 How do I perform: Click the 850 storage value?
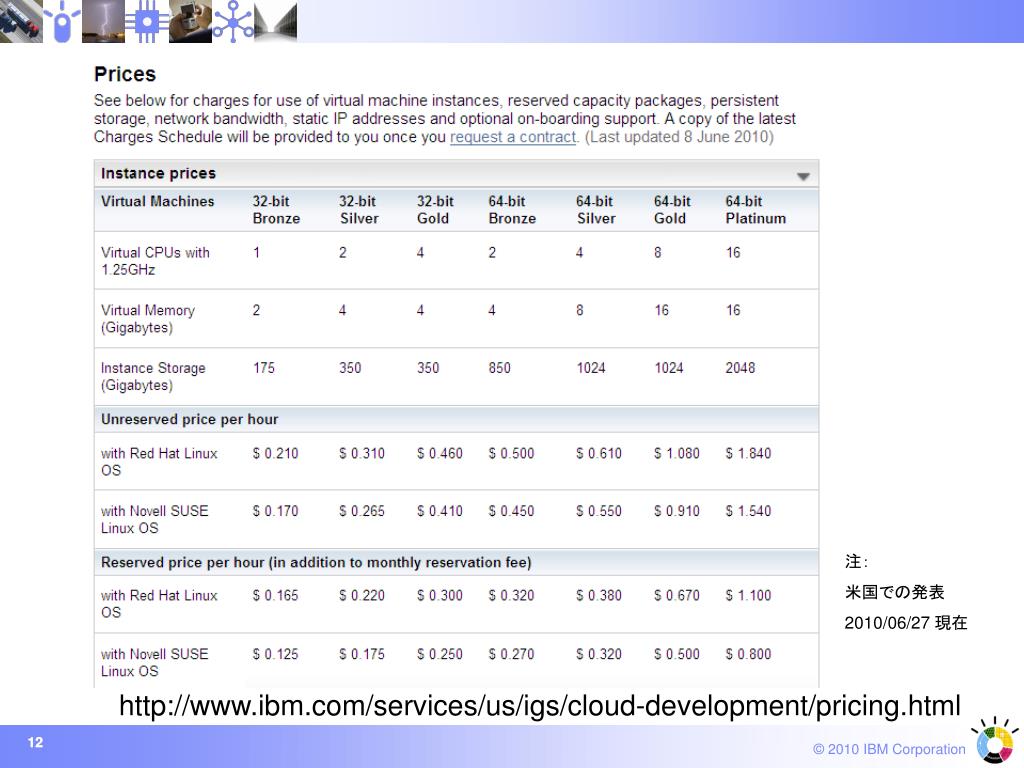pyautogui.click(x=500, y=368)
